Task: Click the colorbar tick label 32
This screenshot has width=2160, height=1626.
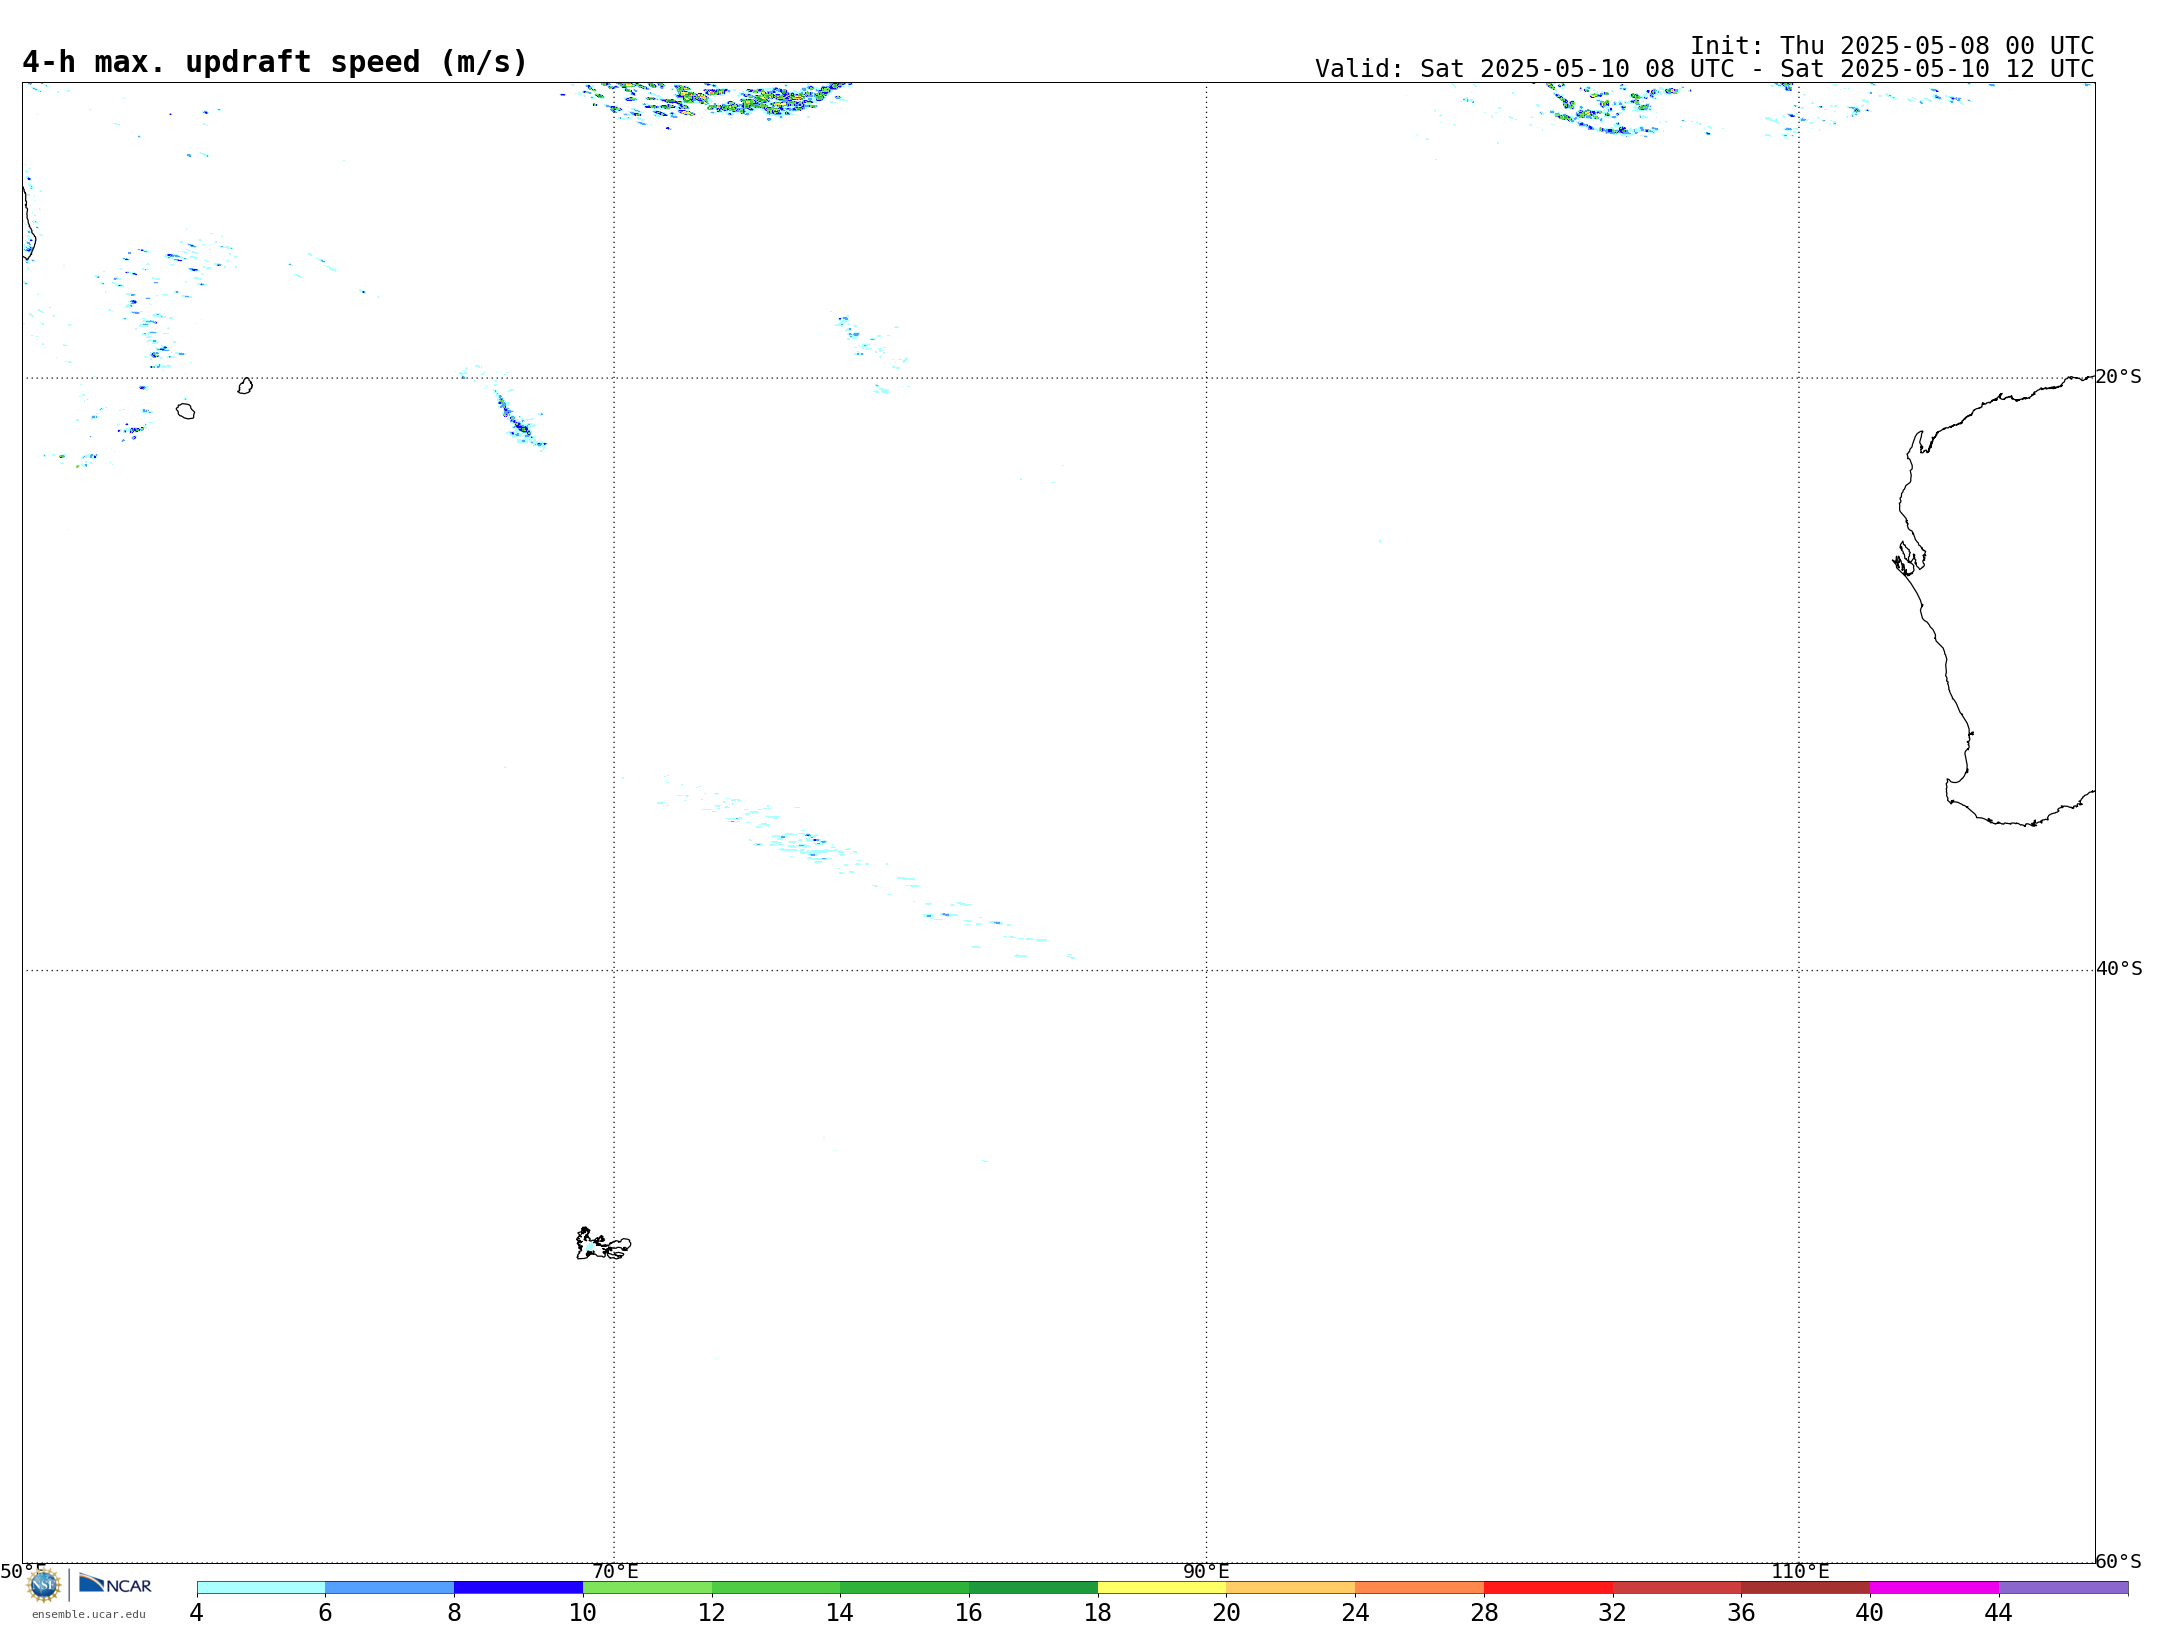Action: pos(1613,1613)
